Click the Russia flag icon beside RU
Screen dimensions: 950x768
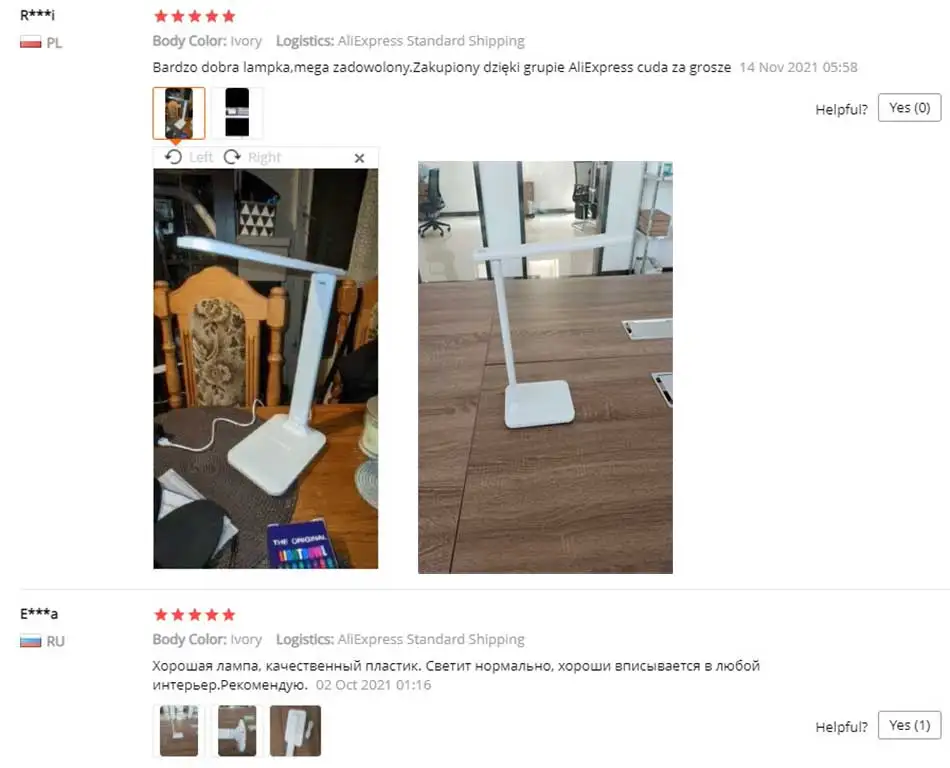[x=30, y=641]
